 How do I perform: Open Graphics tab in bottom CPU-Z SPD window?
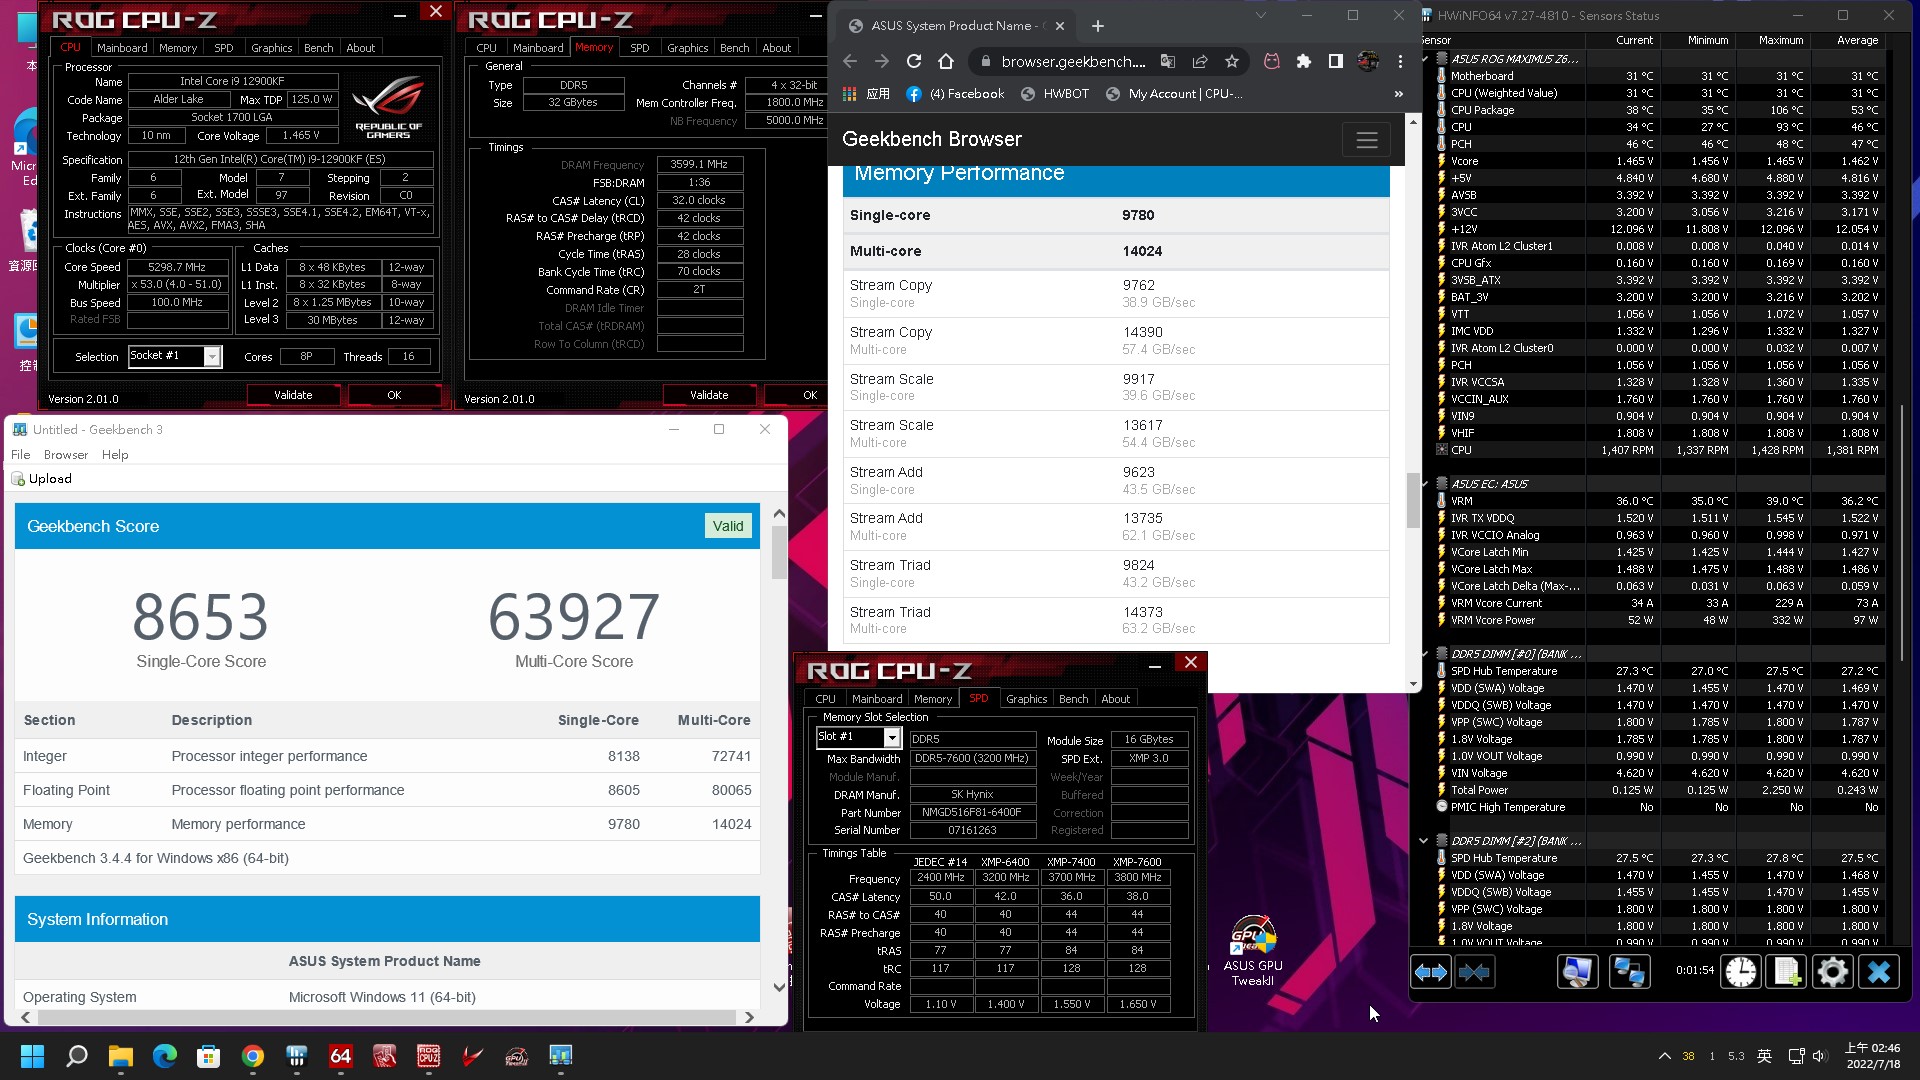click(1026, 699)
